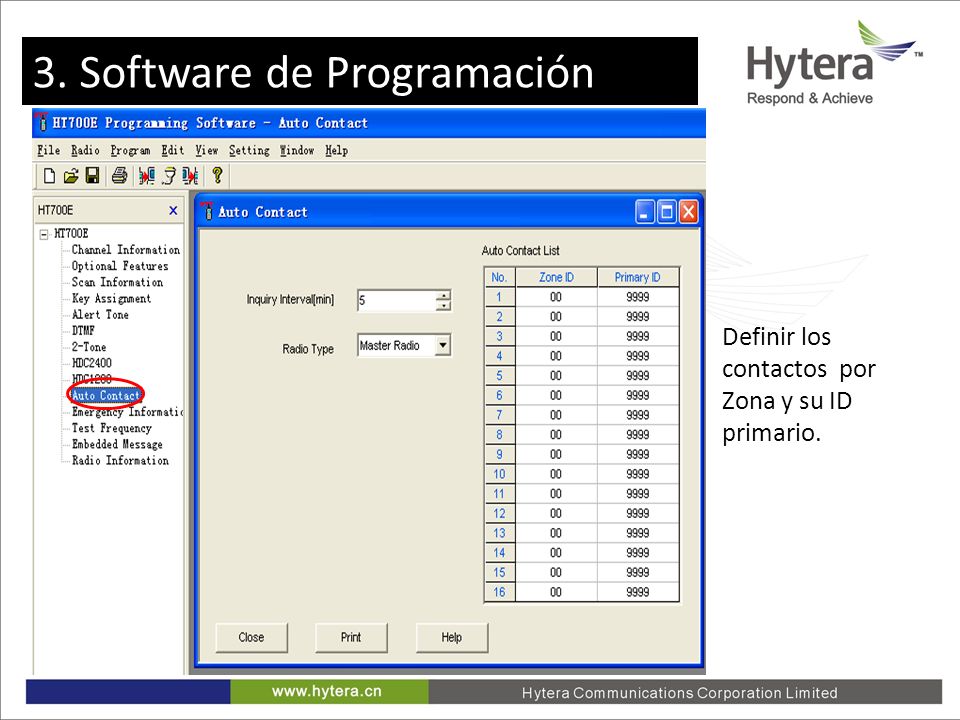Click the Read from radio toolbar icon
The image size is (960, 720).
[146, 176]
